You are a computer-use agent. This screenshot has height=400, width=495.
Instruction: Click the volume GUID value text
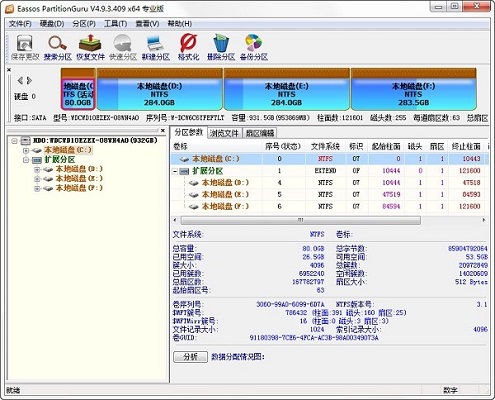(x=314, y=338)
